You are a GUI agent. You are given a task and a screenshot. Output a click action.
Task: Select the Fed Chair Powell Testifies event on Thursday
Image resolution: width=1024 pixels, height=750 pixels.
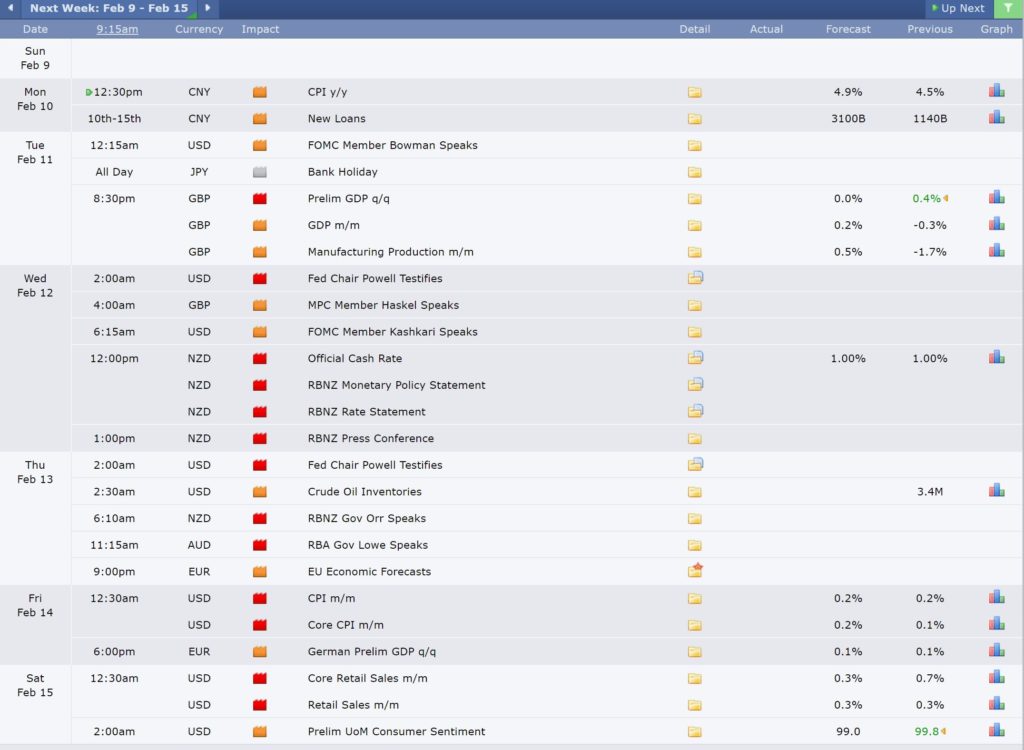375,465
